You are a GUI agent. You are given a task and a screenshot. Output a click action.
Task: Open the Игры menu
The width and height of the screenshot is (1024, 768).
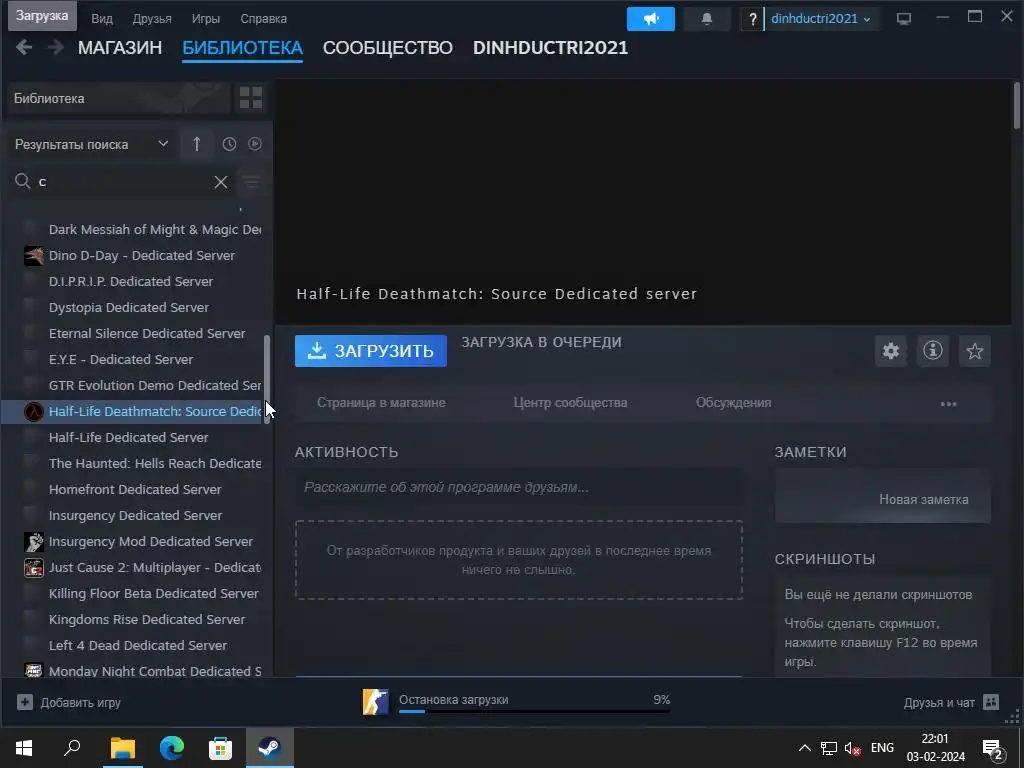[x=206, y=19]
